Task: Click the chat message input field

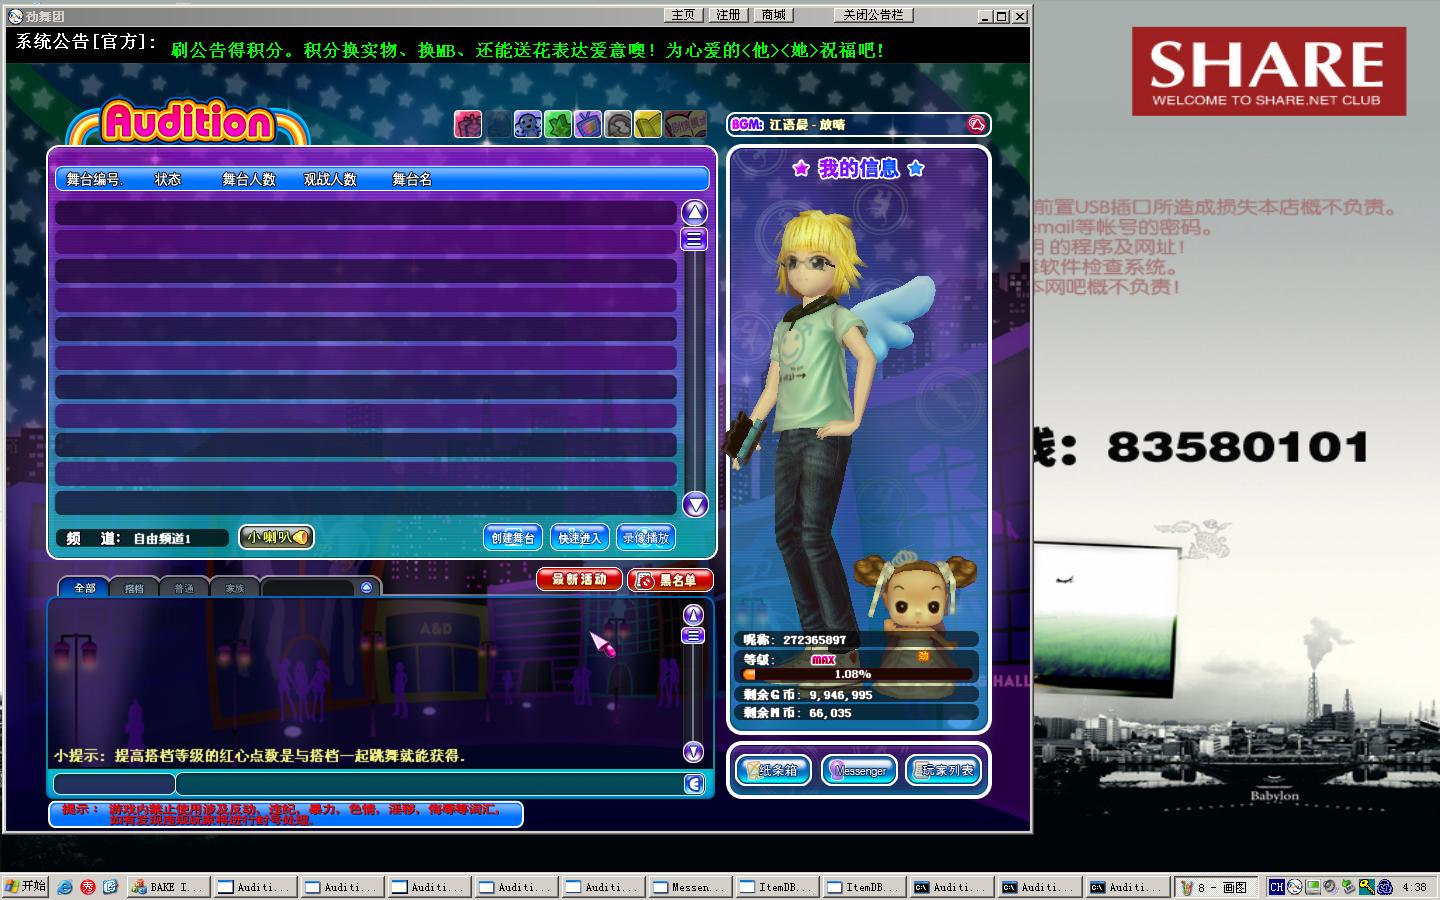Action: pos(430,784)
